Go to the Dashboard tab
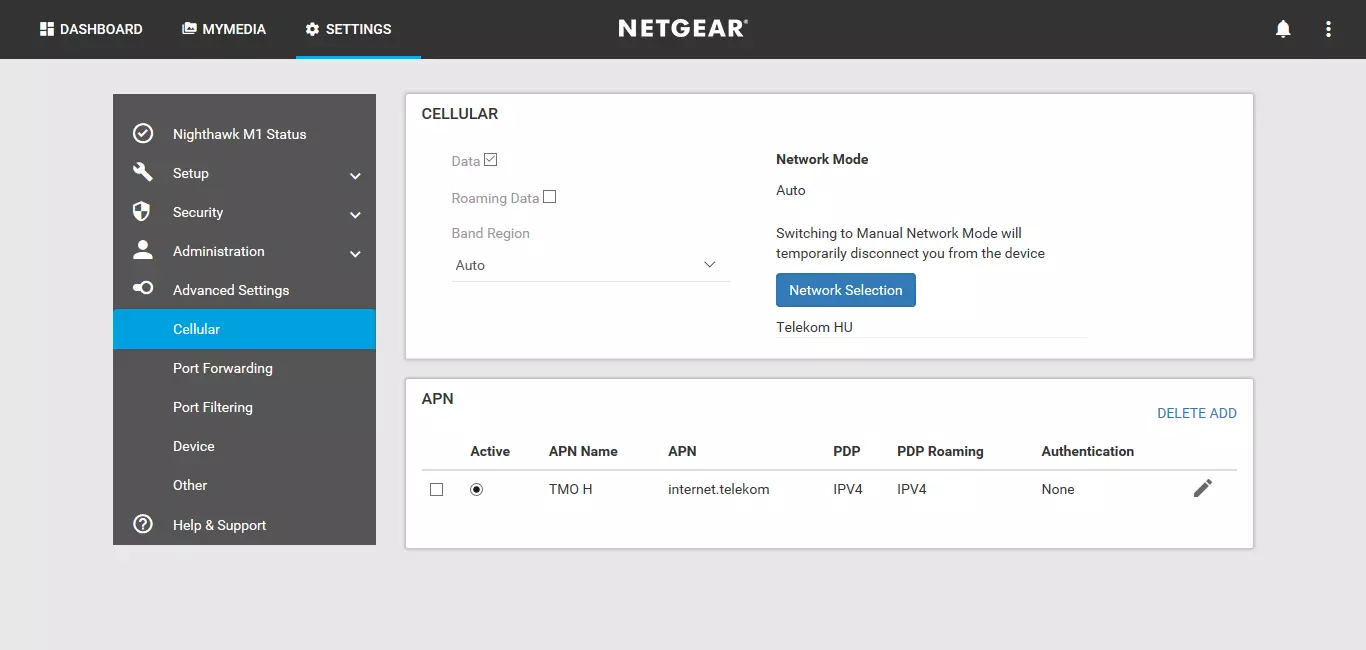Image resolution: width=1366 pixels, height=650 pixels. point(91,29)
